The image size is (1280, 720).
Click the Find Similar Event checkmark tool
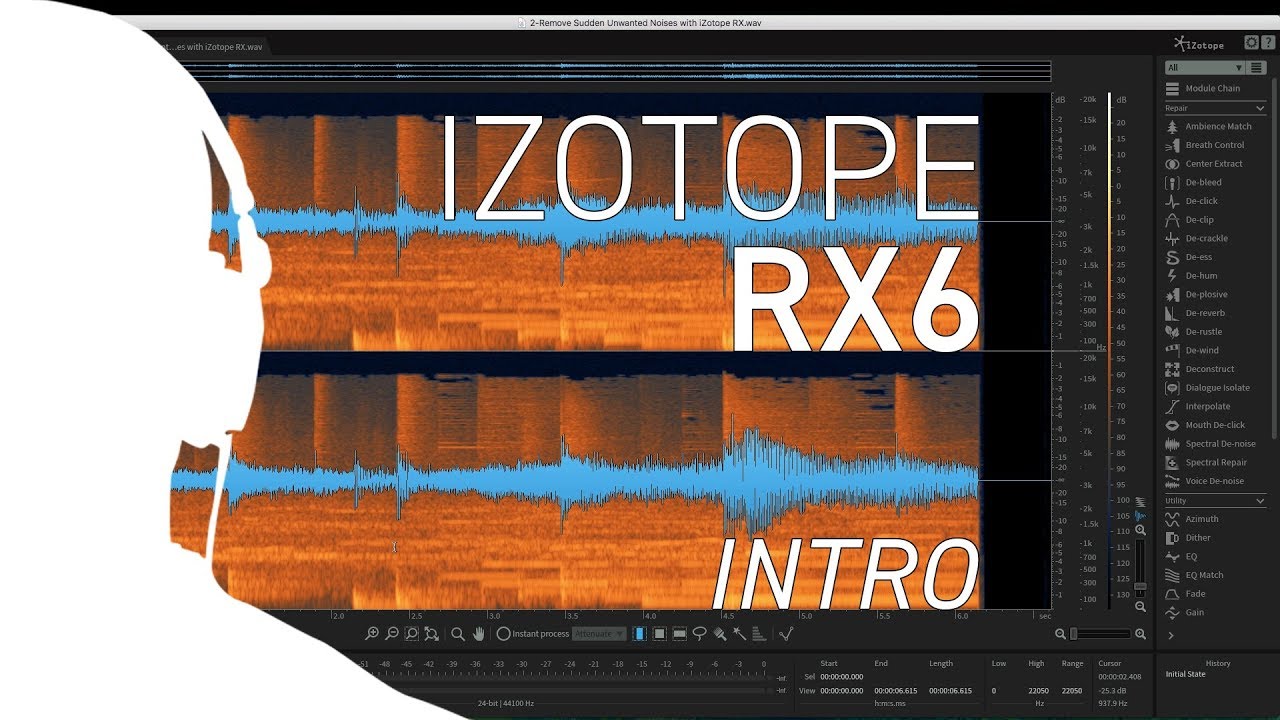786,634
